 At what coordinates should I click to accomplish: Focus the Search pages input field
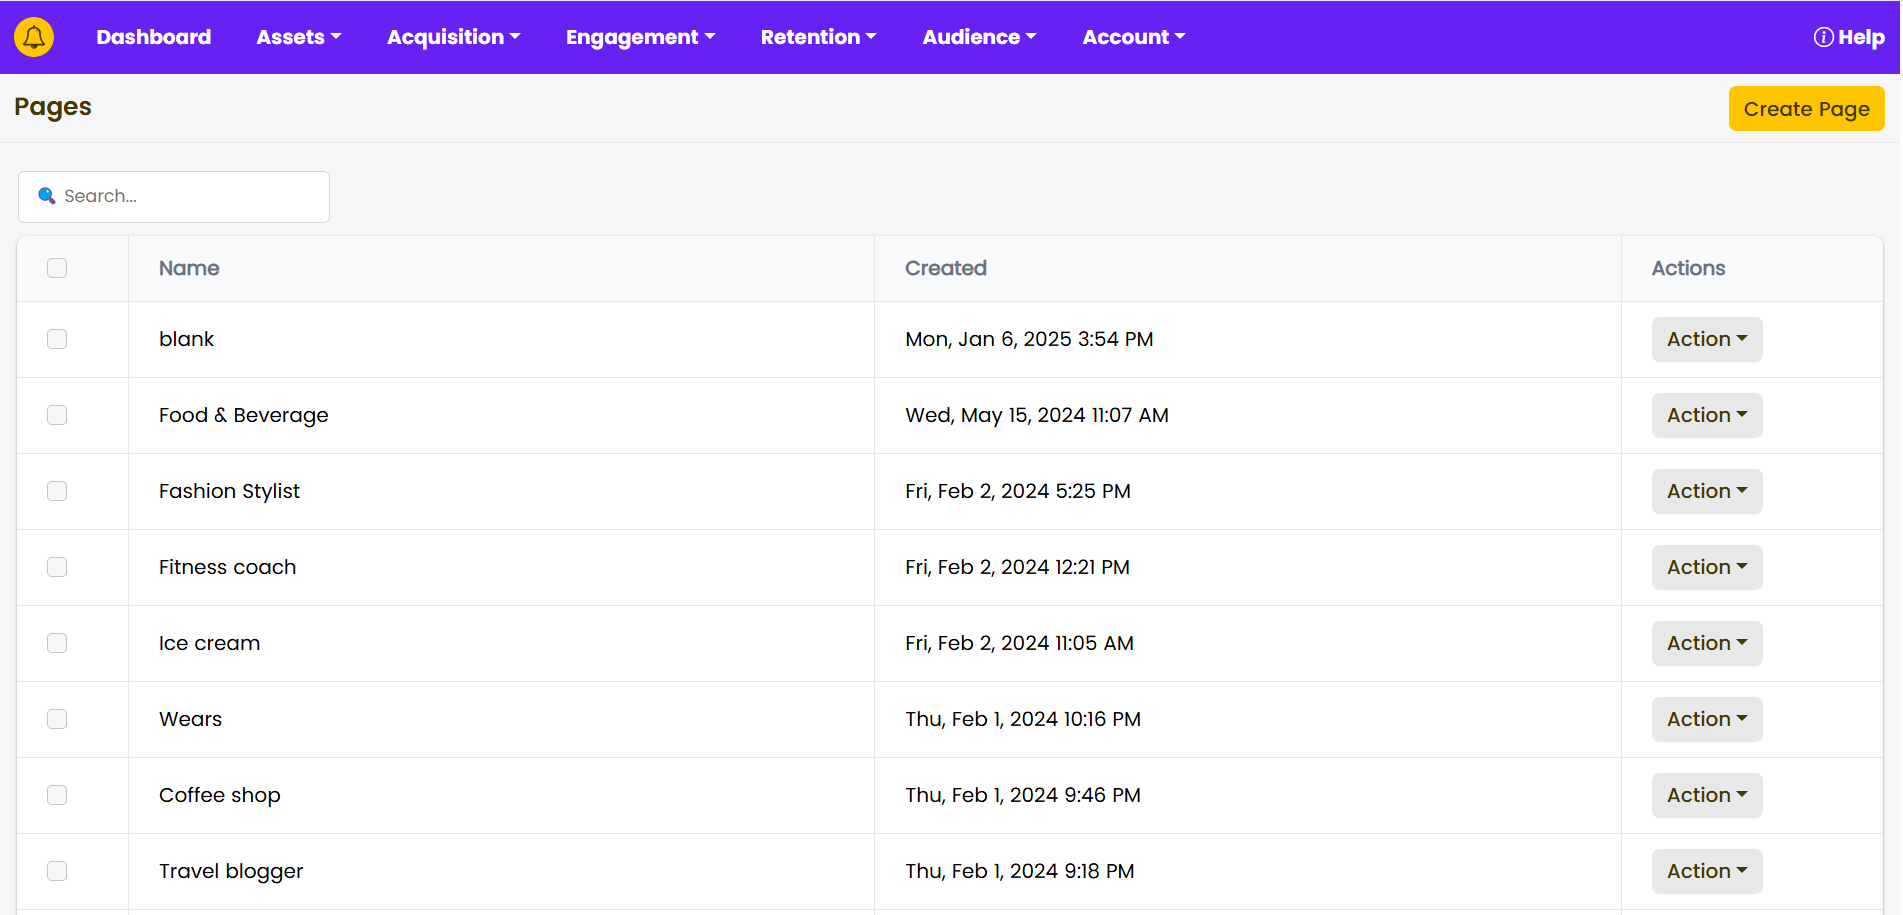[190, 196]
